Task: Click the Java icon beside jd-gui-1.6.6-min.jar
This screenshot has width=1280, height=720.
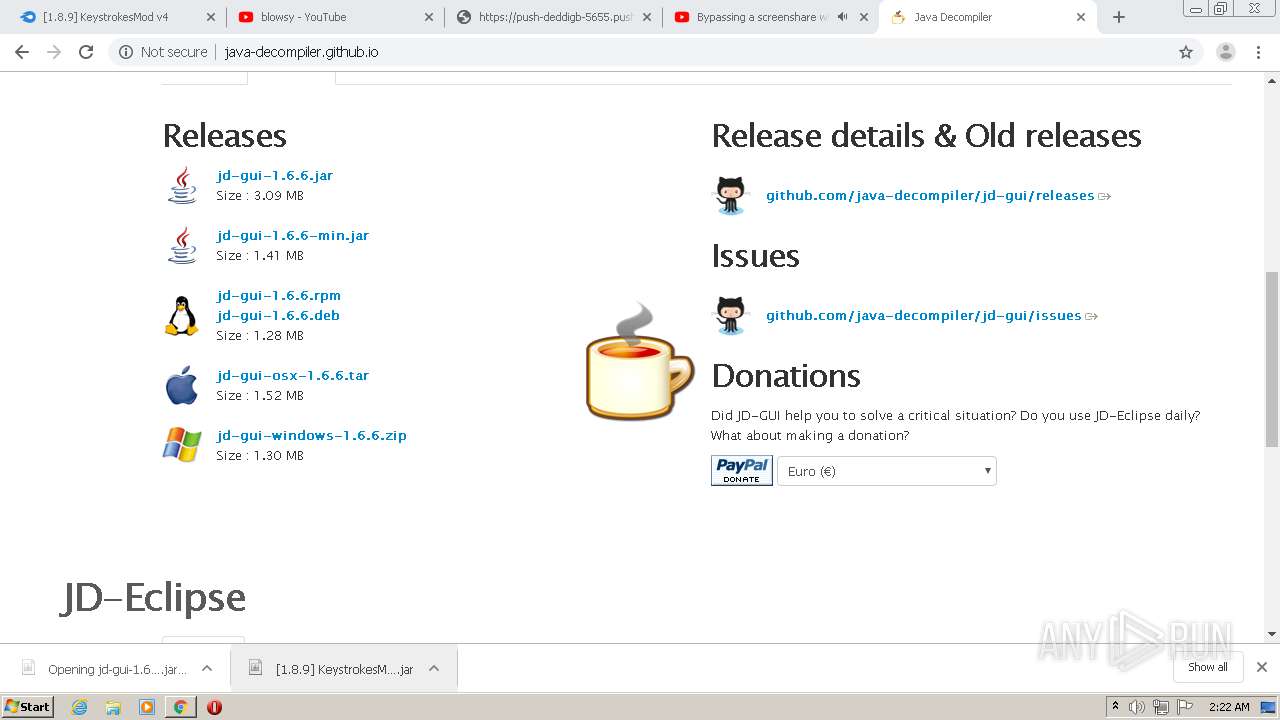Action: coord(182,245)
